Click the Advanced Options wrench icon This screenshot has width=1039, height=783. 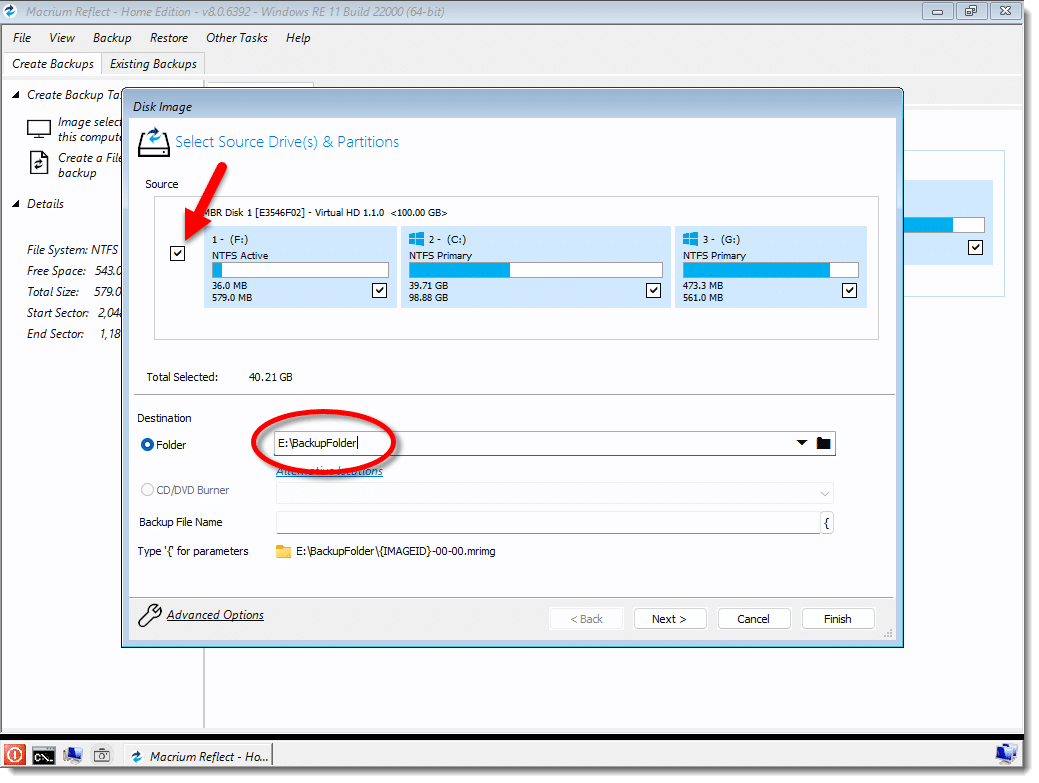(x=149, y=615)
